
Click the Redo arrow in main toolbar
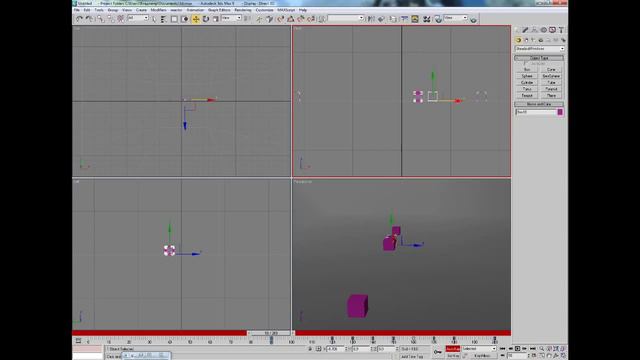(x=89, y=19)
